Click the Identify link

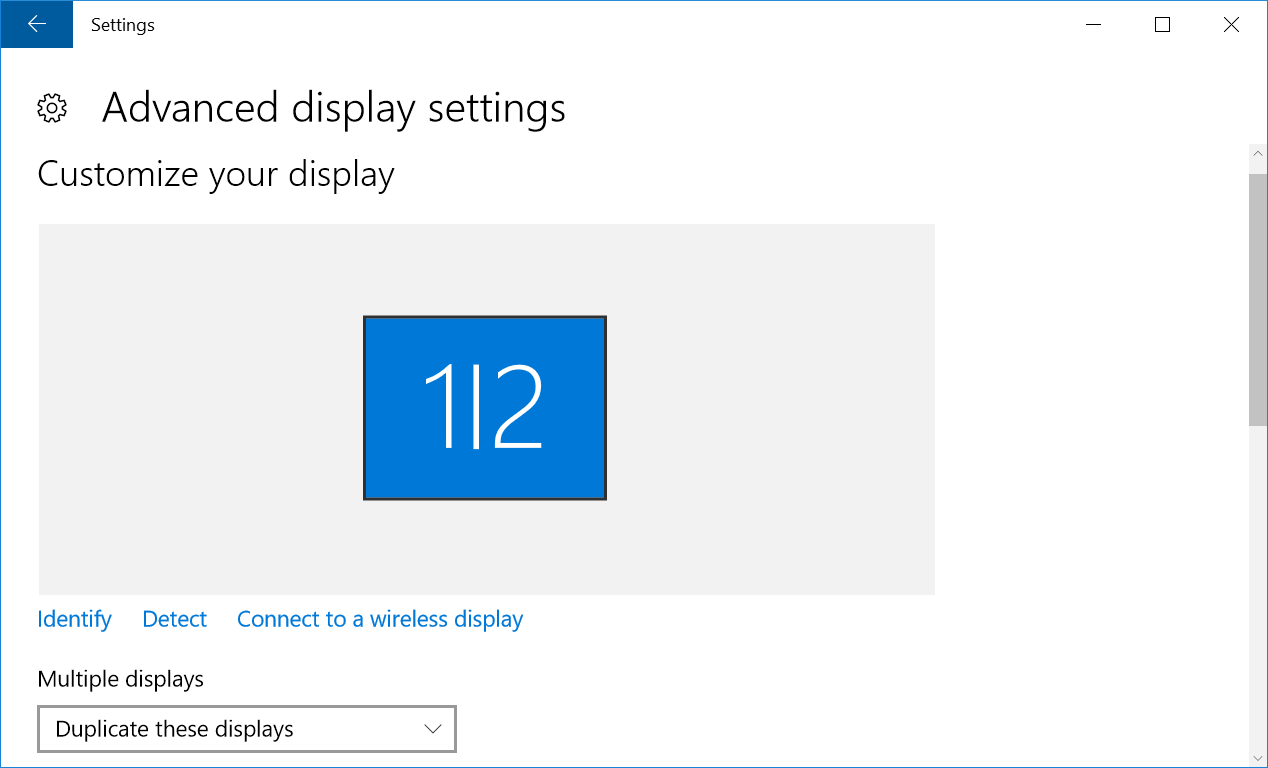click(x=74, y=619)
